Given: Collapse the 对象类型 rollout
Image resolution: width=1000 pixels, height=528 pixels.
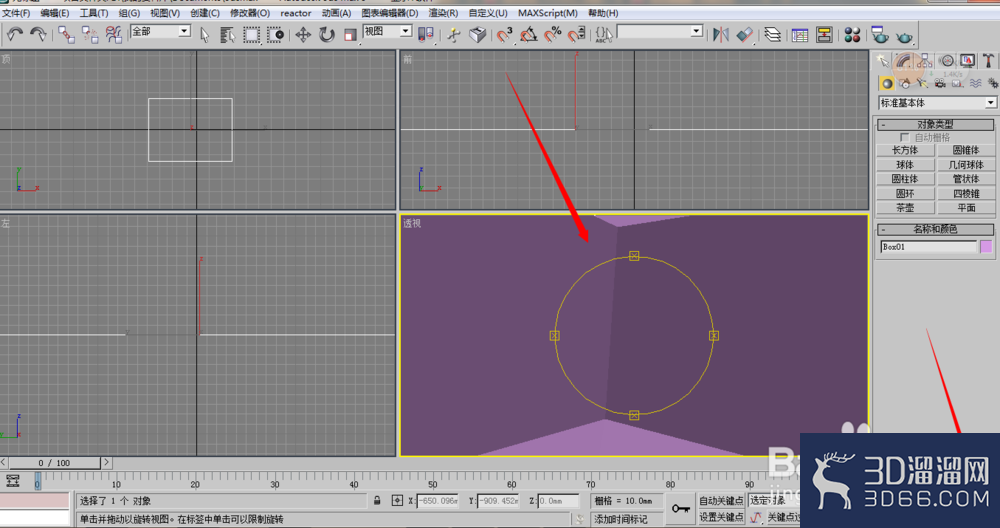Looking at the screenshot, I should click(x=935, y=124).
